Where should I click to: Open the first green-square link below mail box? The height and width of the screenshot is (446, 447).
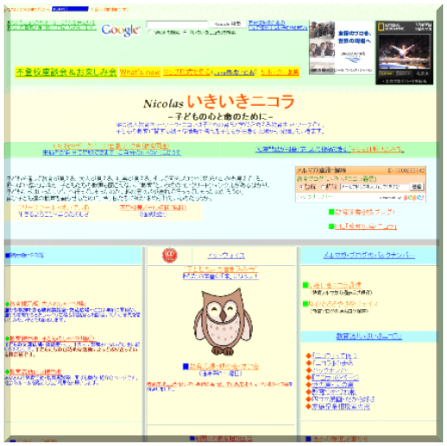[364, 212]
